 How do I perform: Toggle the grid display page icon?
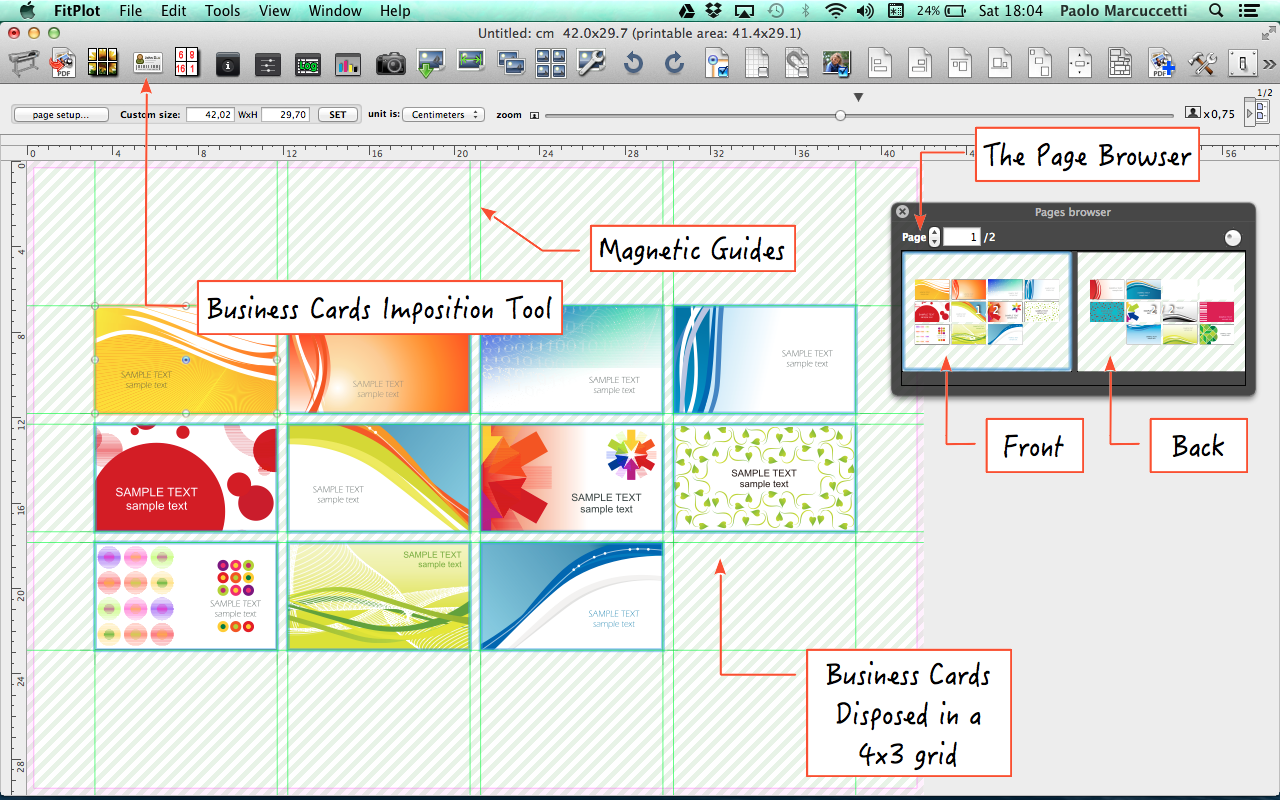[x=758, y=64]
